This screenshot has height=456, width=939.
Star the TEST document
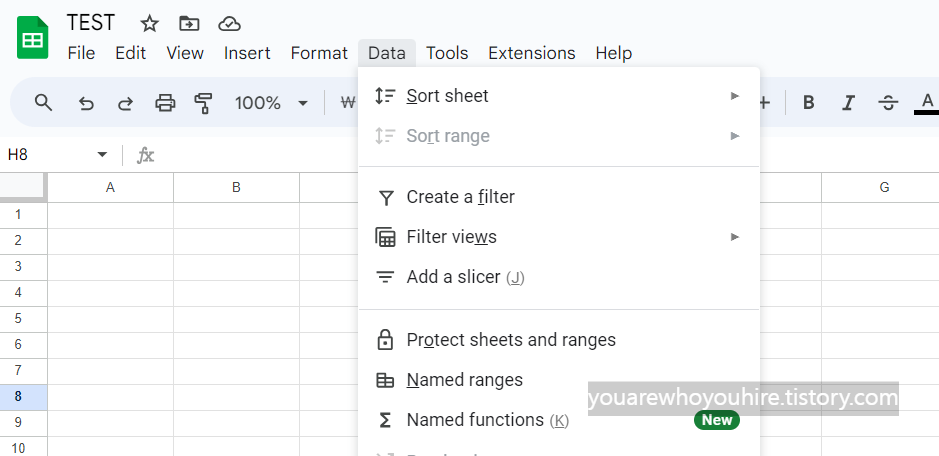[149, 23]
